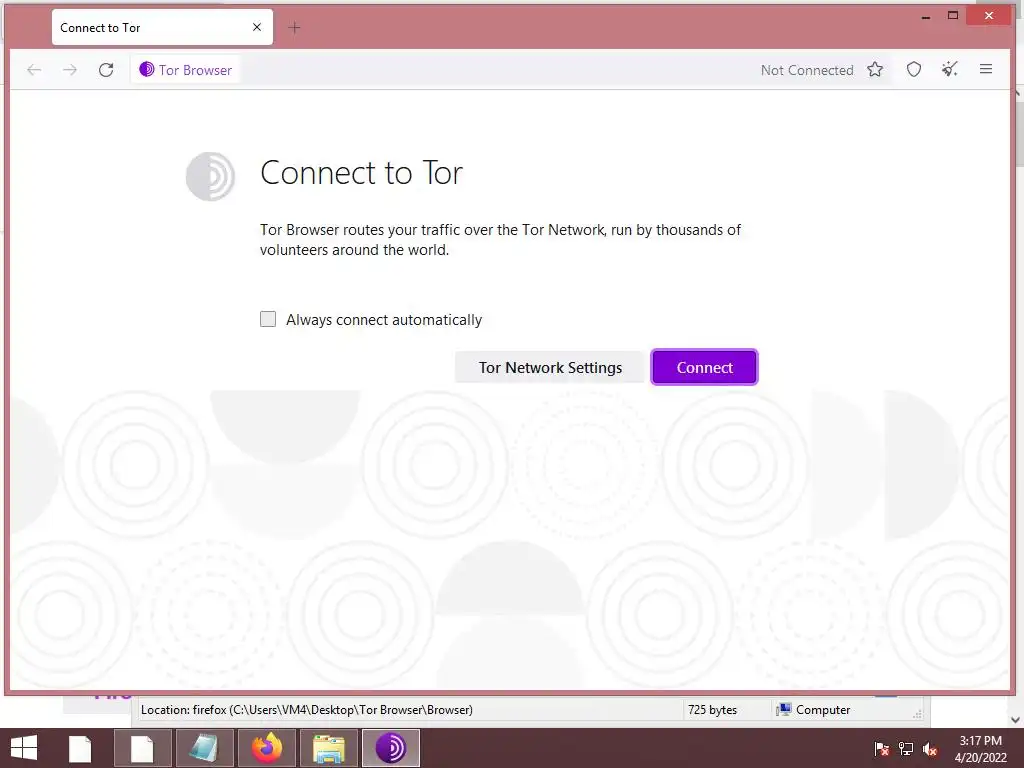This screenshot has height=768, width=1024.
Task: Click the Not Connected status label
Action: [807, 70]
